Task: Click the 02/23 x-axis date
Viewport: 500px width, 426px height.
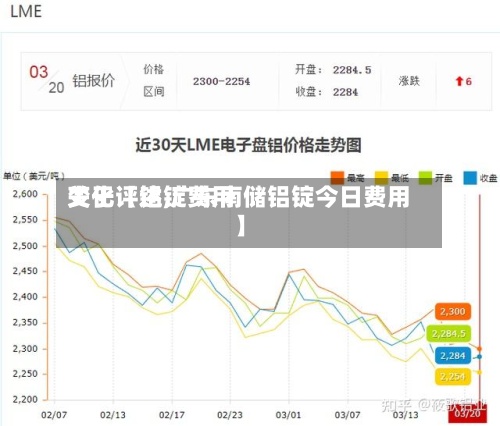Action: (x=230, y=415)
